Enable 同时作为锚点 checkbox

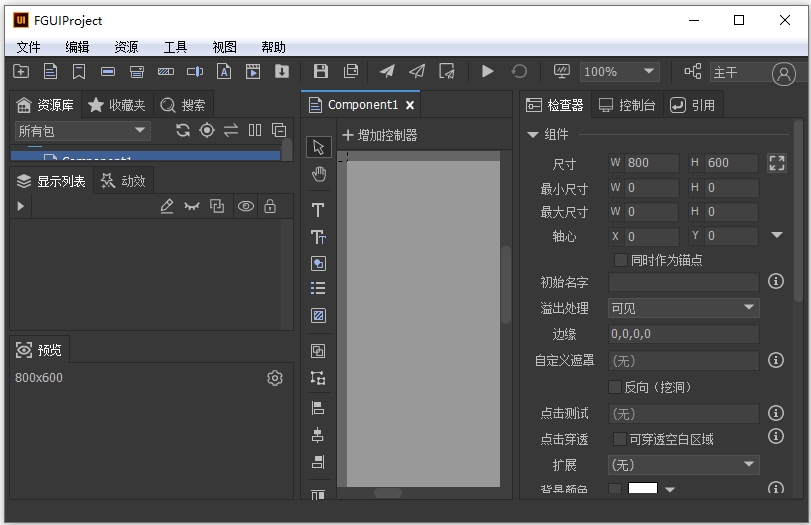tap(620, 260)
